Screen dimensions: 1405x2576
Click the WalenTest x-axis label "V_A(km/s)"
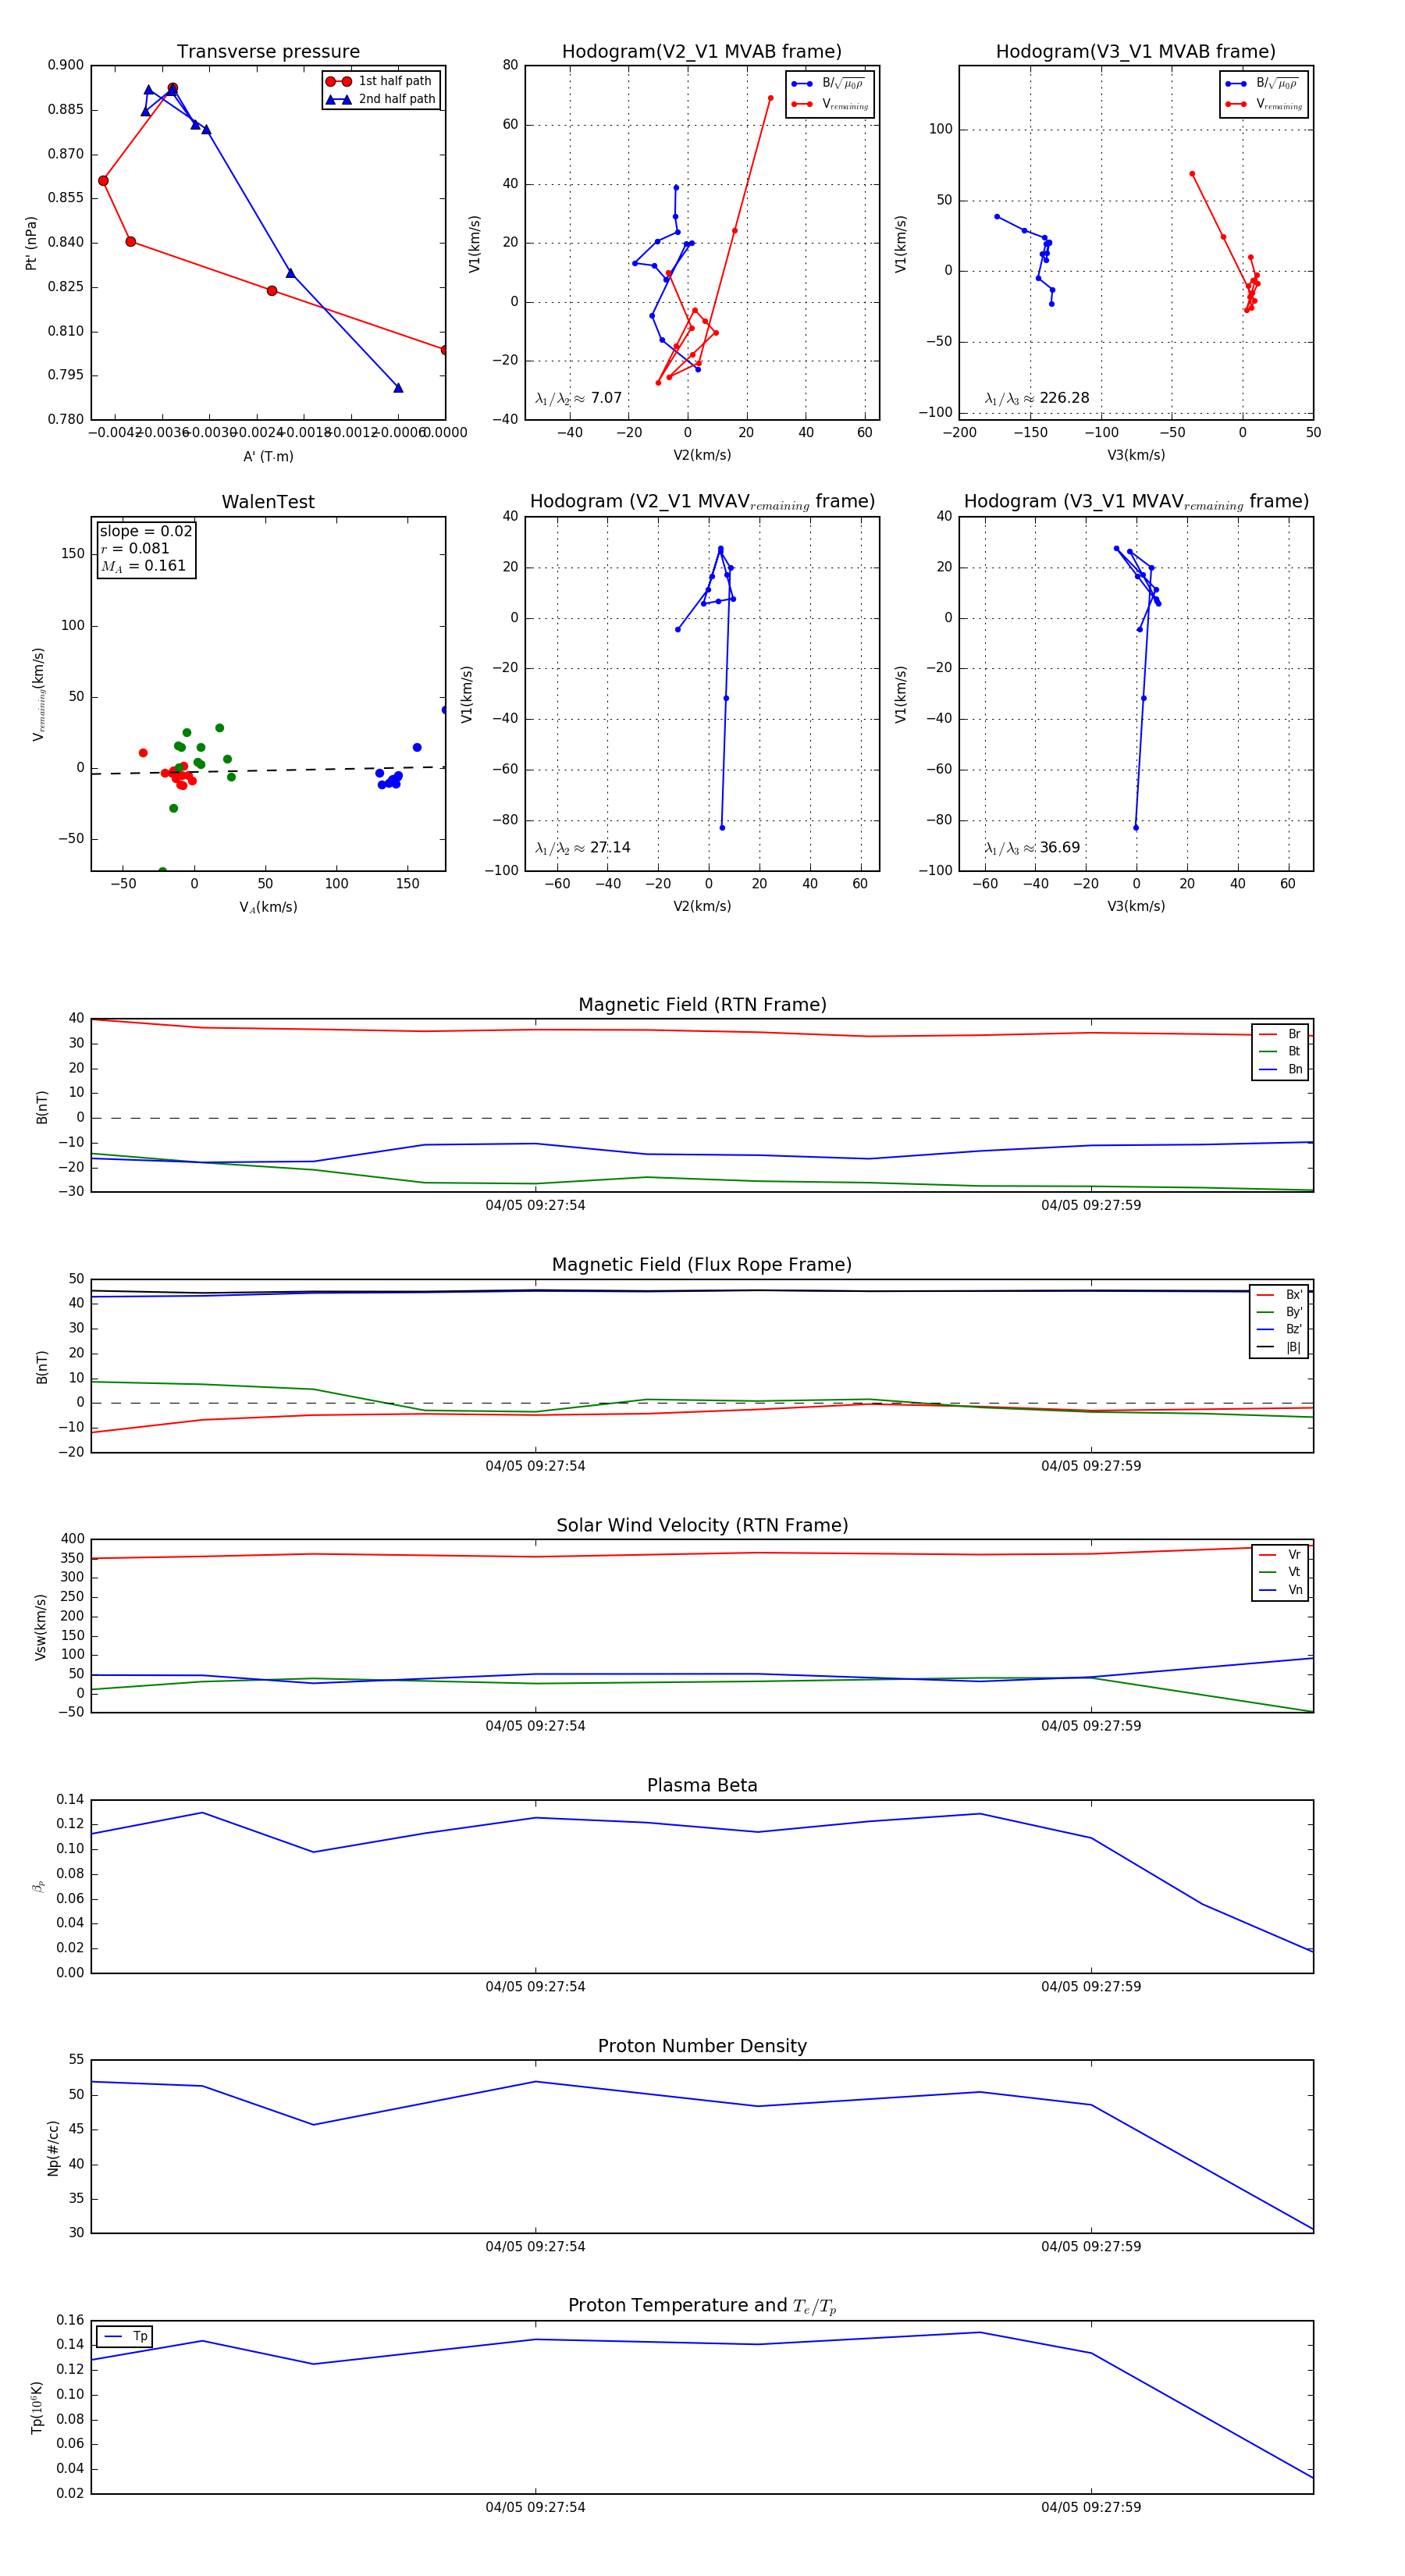pyautogui.click(x=268, y=907)
